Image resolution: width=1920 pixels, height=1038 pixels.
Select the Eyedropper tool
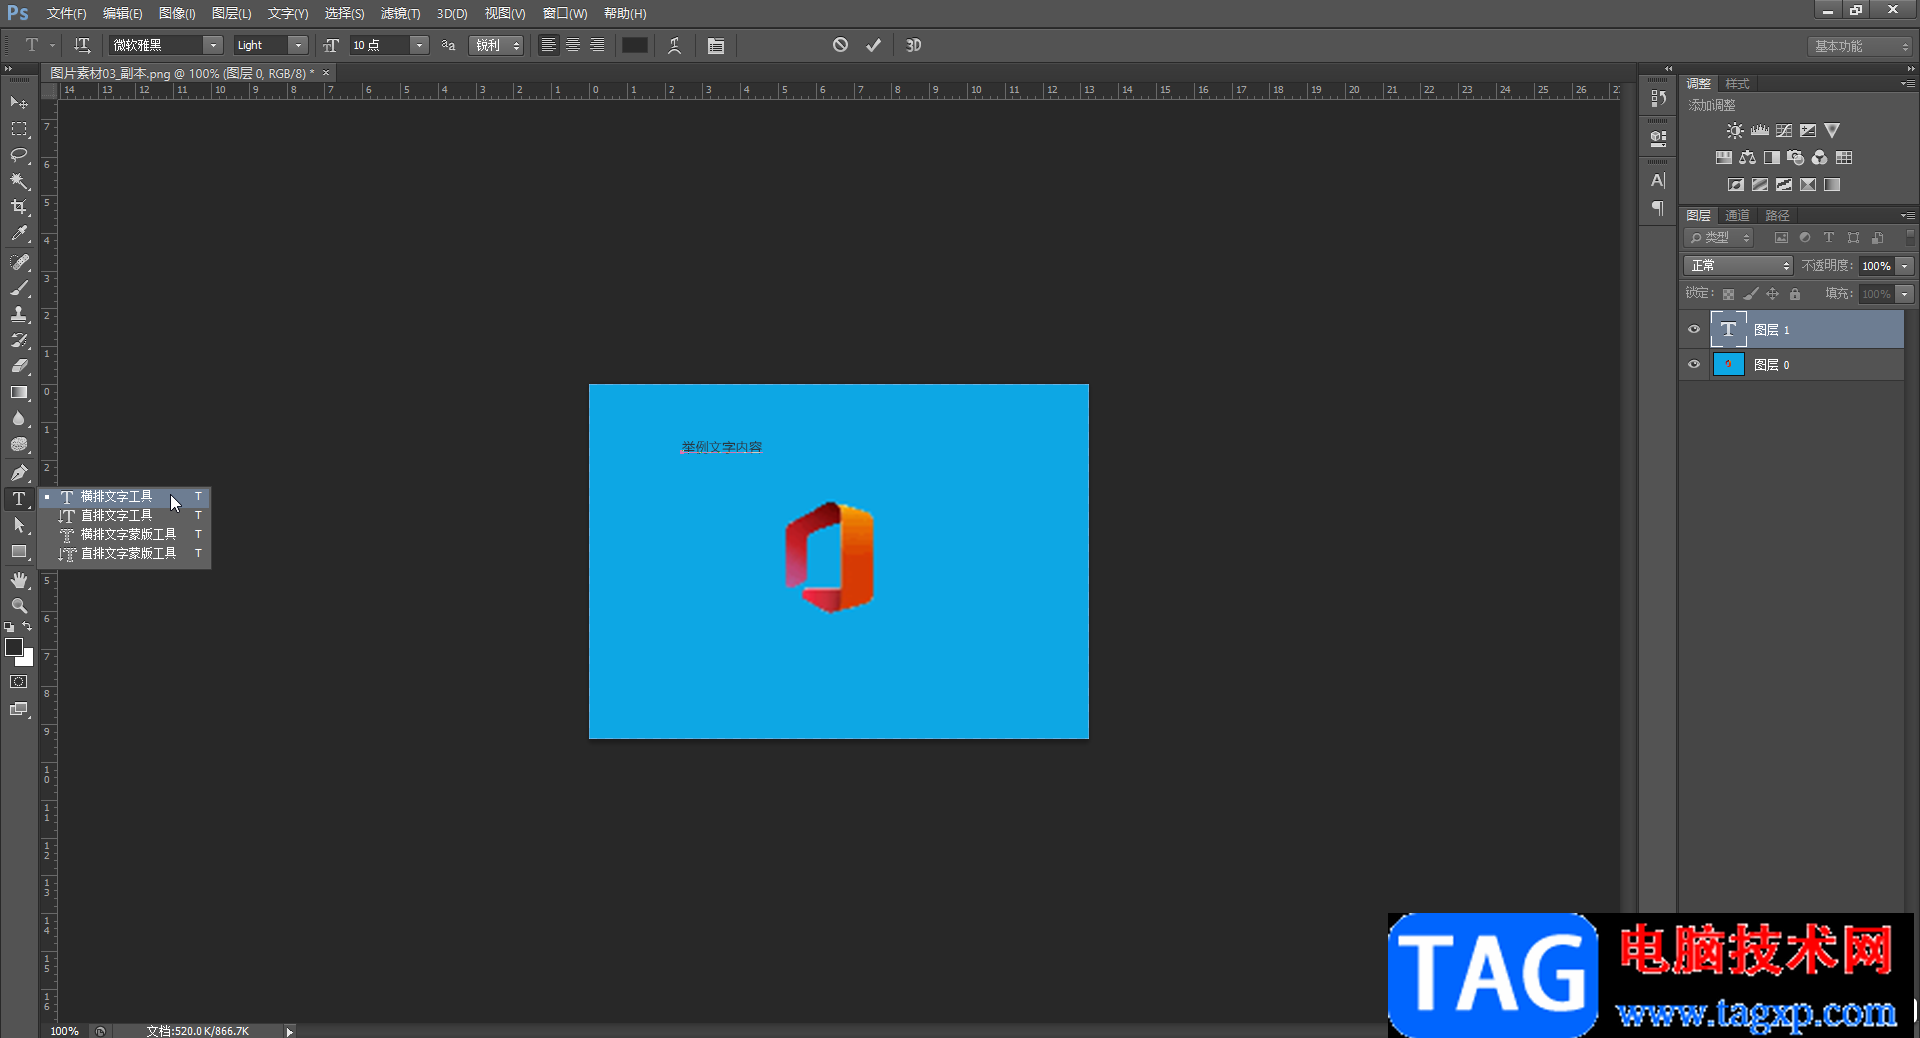click(19, 234)
